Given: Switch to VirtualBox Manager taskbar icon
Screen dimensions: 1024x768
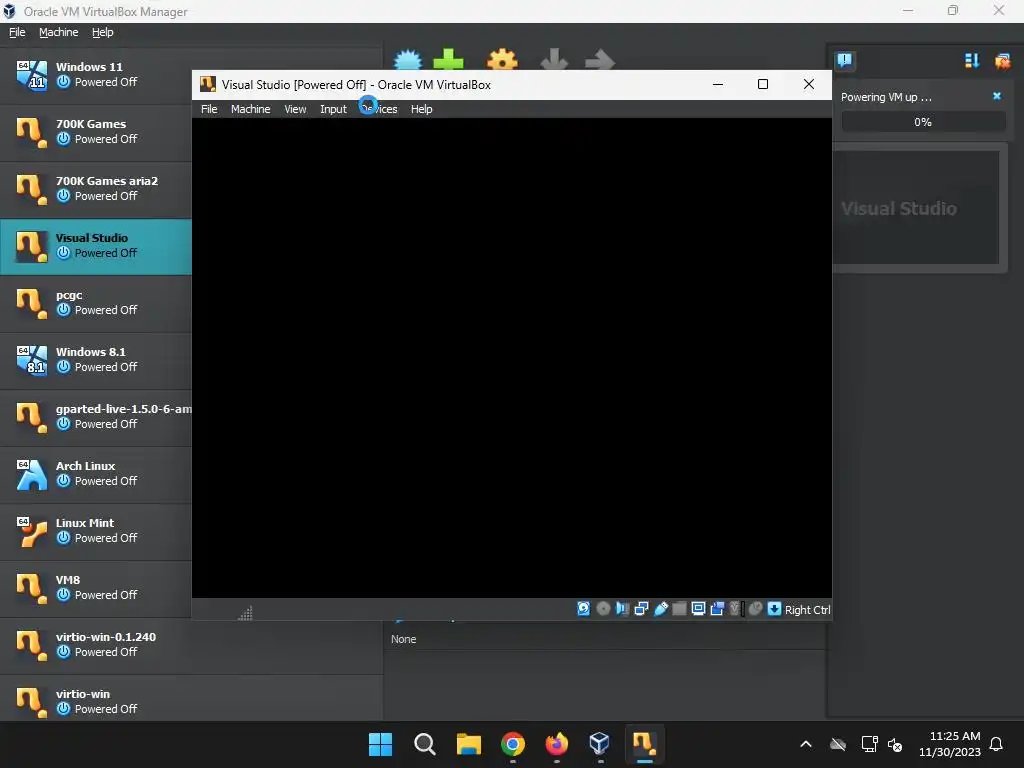Looking at the screenshot, I should click(x=600, y=744).
